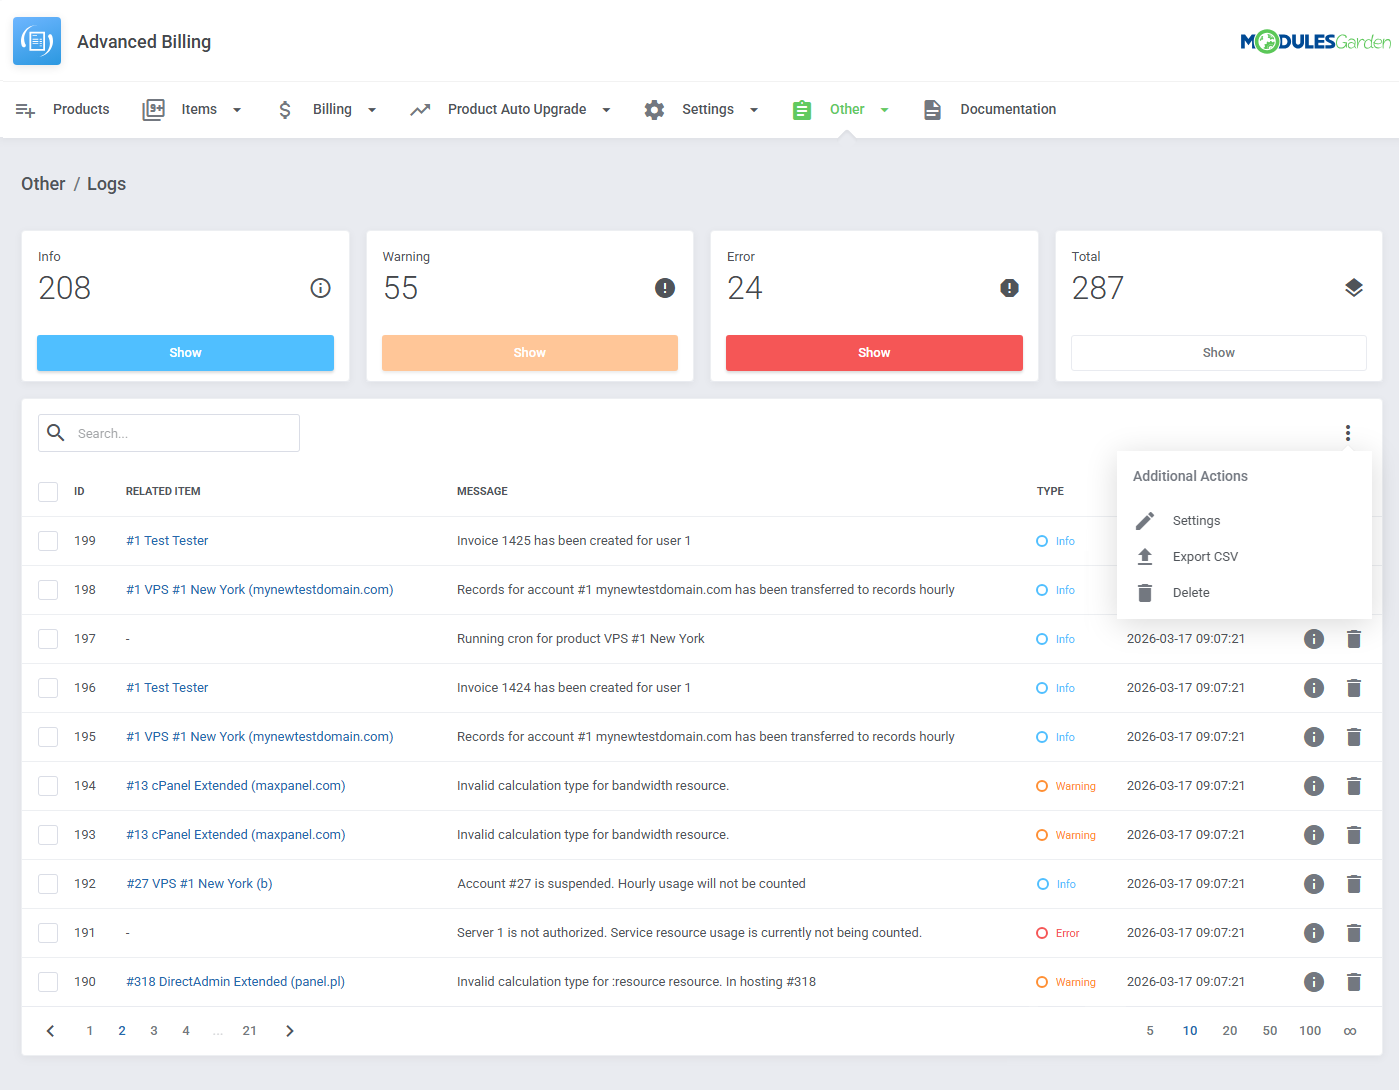The image size is (1399, 1090).
Task: Open the three-dot additional actions menu
Action: 1348,432
